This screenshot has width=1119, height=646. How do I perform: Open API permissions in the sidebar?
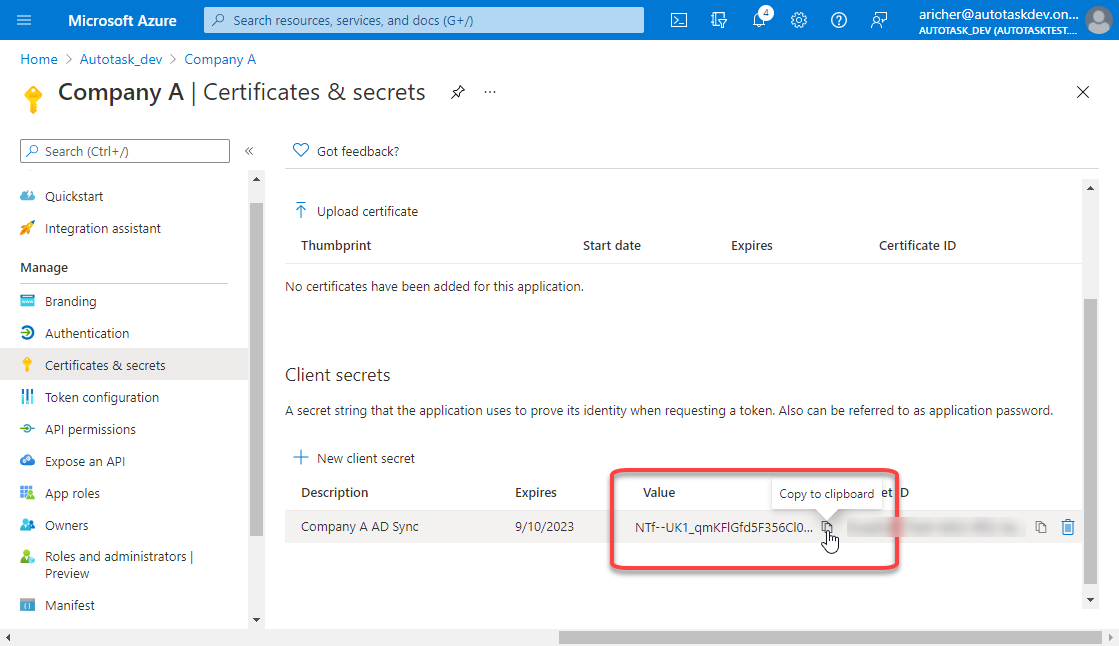[90, 429]
